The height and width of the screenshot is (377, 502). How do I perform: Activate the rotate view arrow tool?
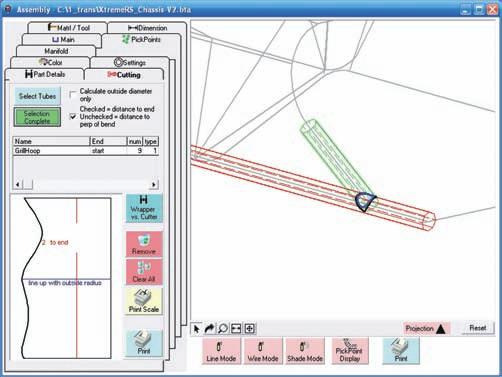[x=209, y=329]
